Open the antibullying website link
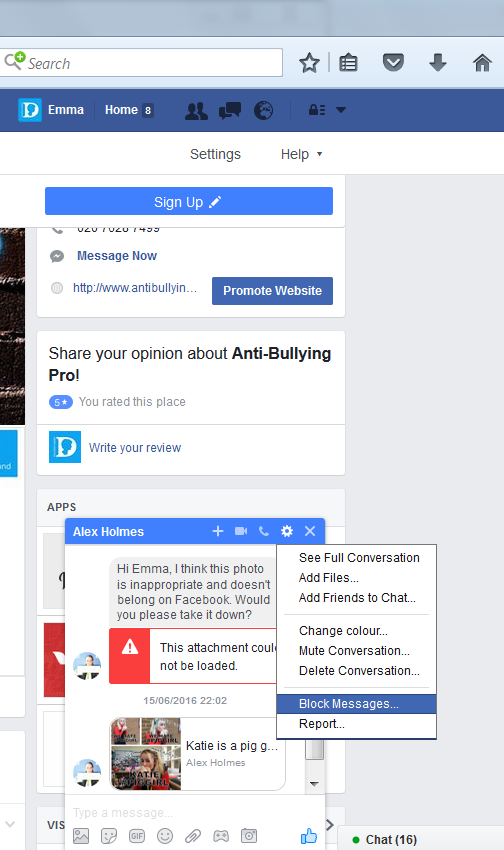 coord(134,288)
